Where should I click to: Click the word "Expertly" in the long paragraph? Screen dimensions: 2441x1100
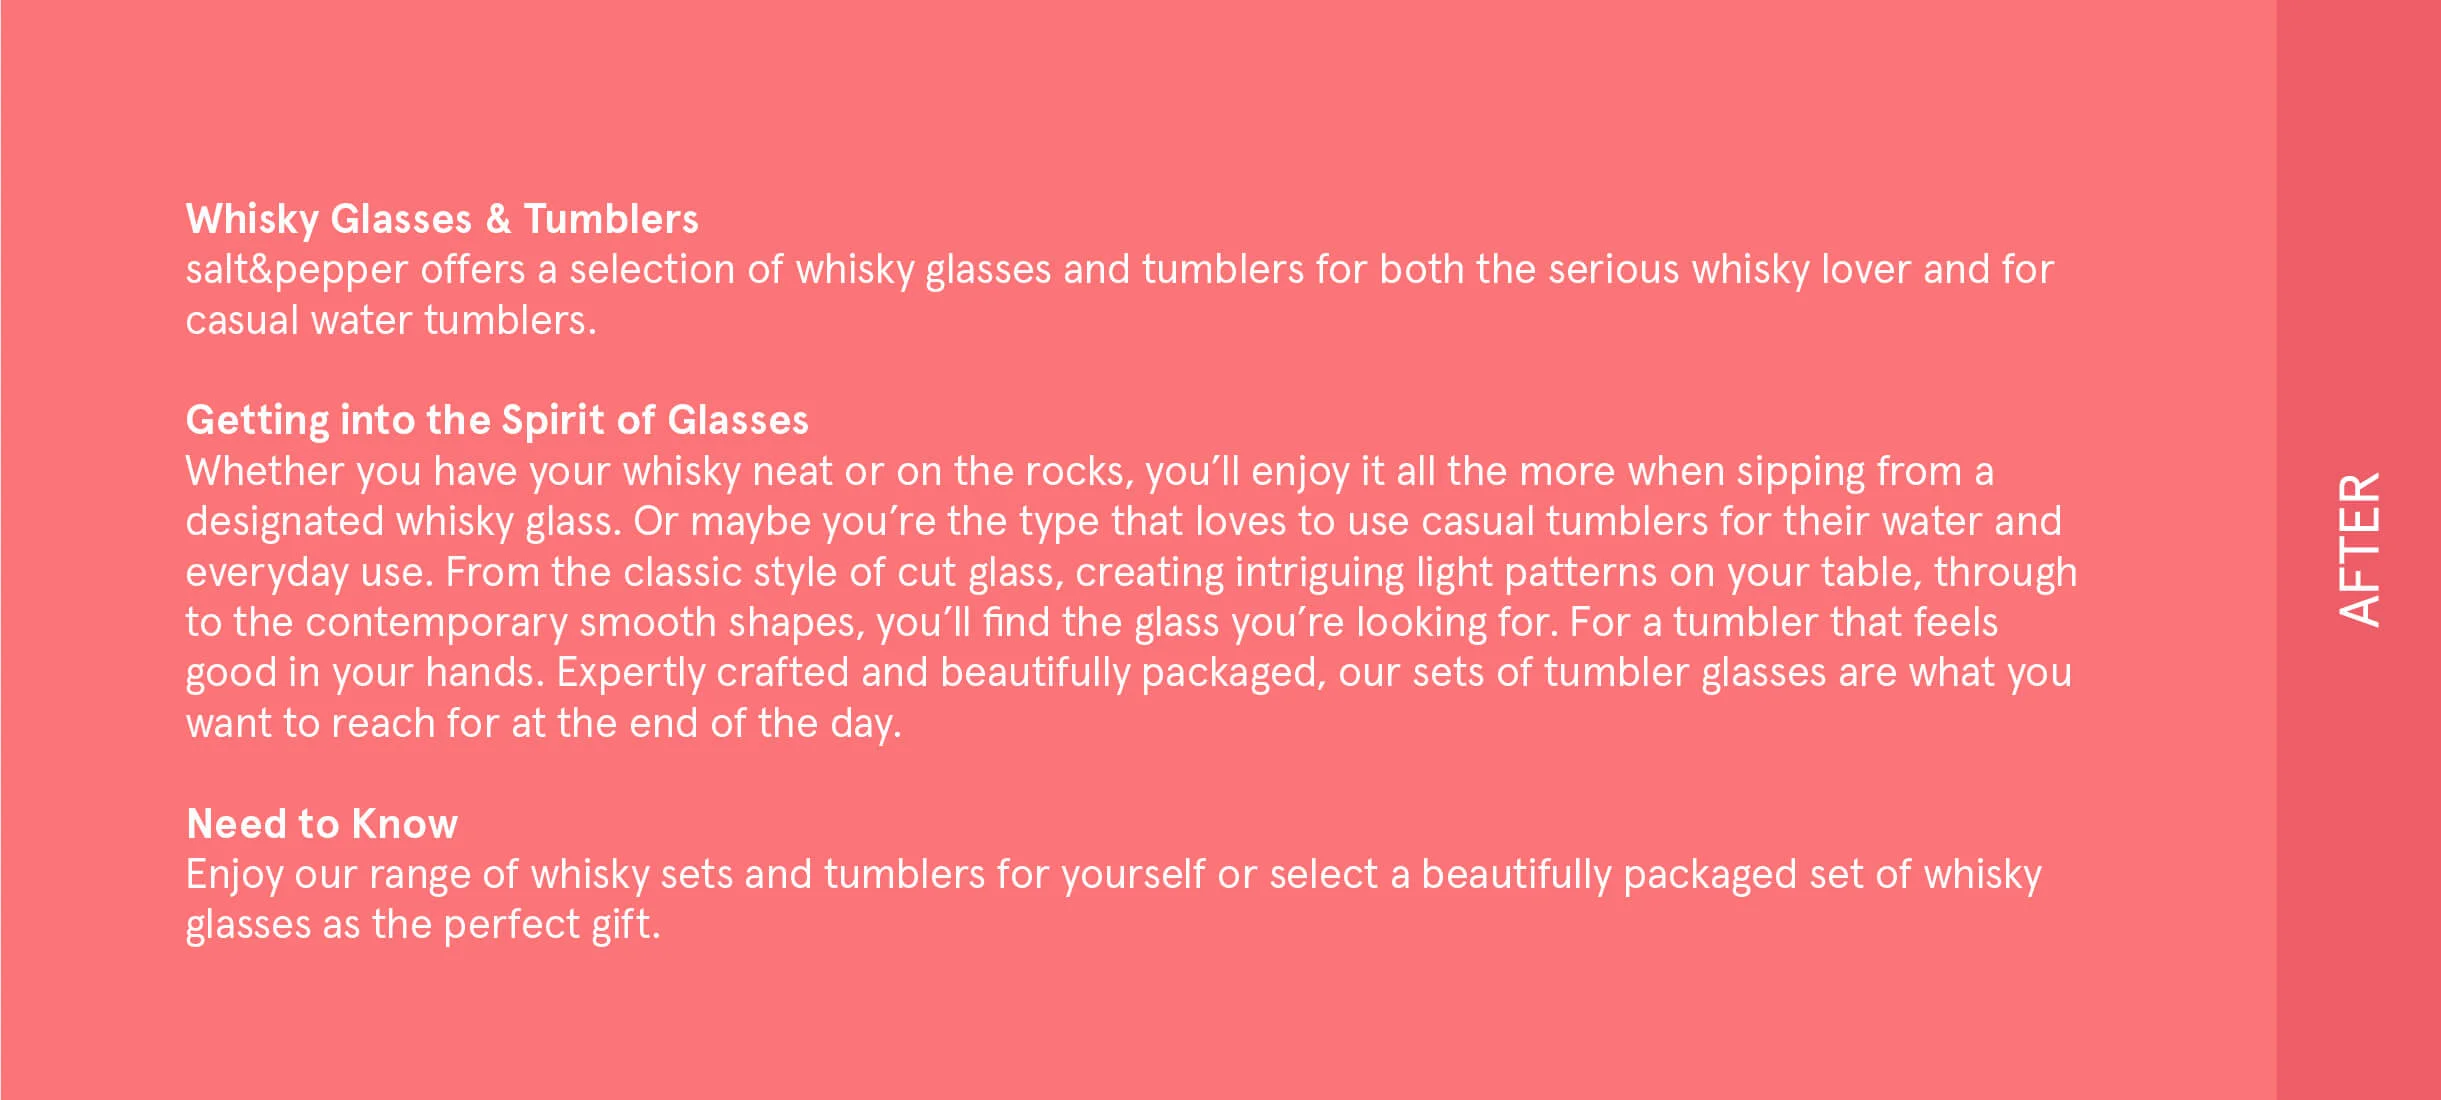pos(630,672)
